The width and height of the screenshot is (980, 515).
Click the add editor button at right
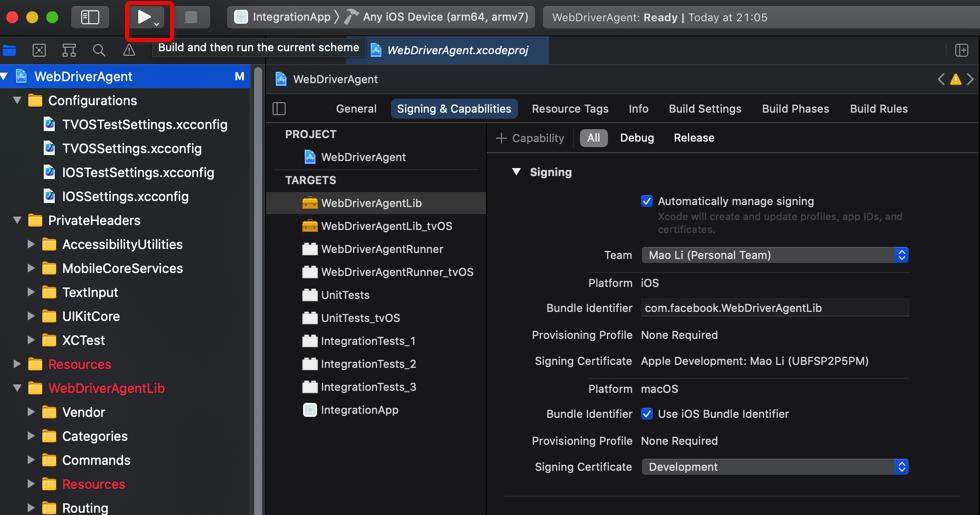[961, 50]
